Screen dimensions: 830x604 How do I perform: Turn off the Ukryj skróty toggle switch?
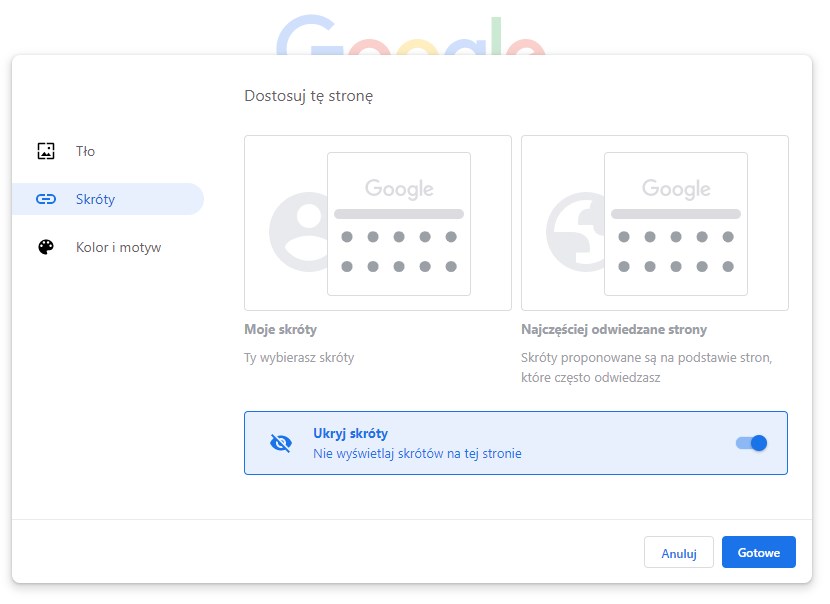click(x=751, y=443)
